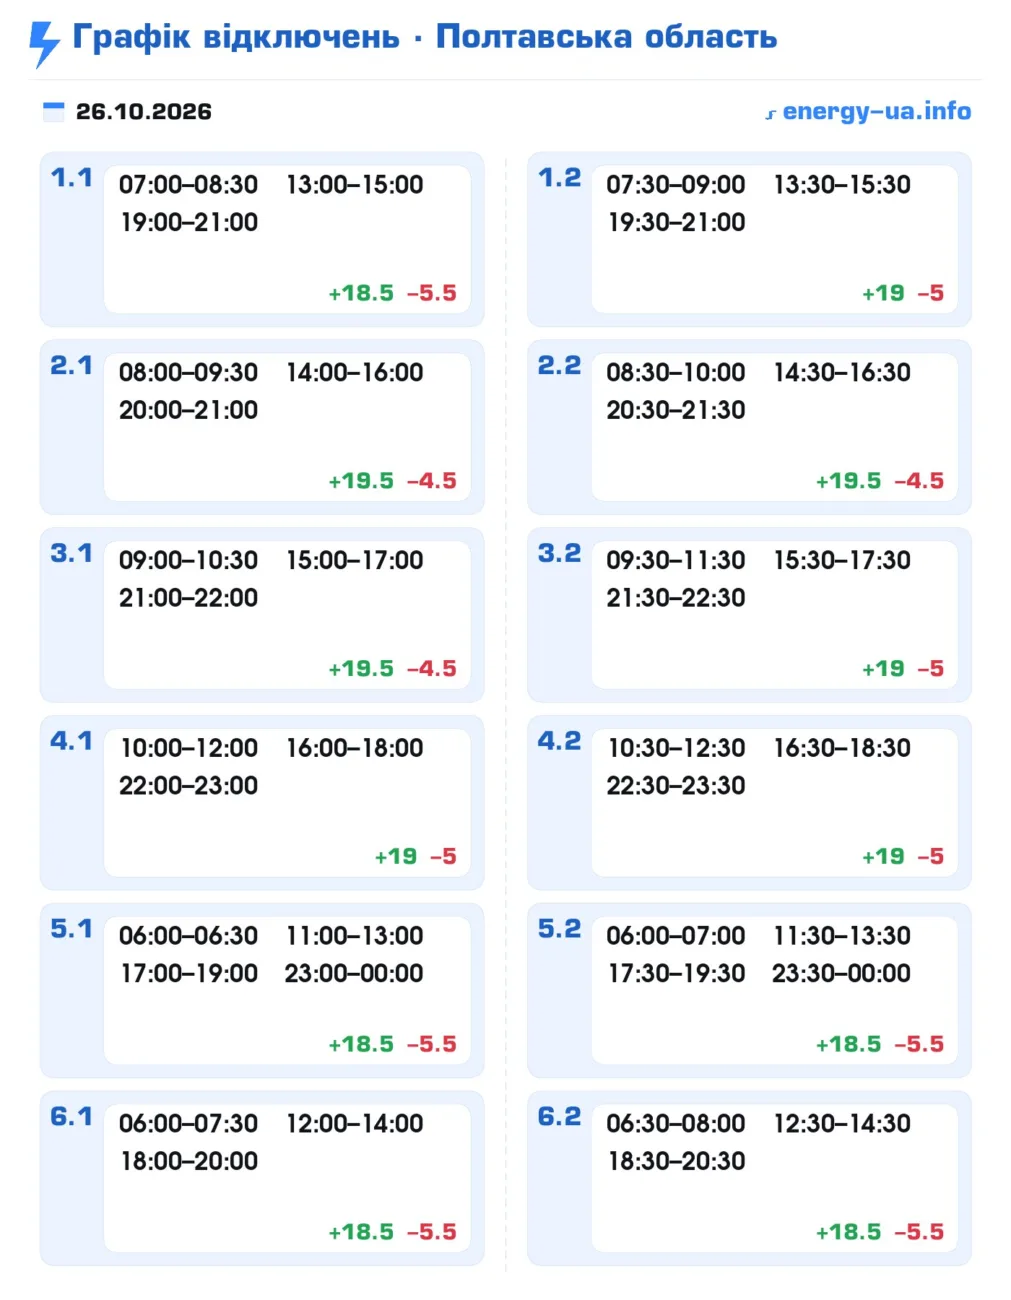Select queue 6.1 label
1011x1300 pixels.
(x=71, y=1118)
